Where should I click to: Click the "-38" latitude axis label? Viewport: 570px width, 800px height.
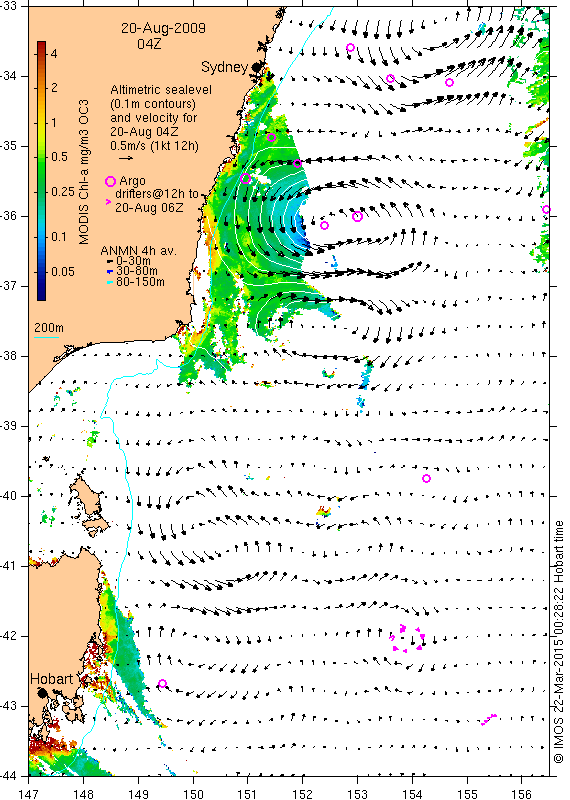9,356
